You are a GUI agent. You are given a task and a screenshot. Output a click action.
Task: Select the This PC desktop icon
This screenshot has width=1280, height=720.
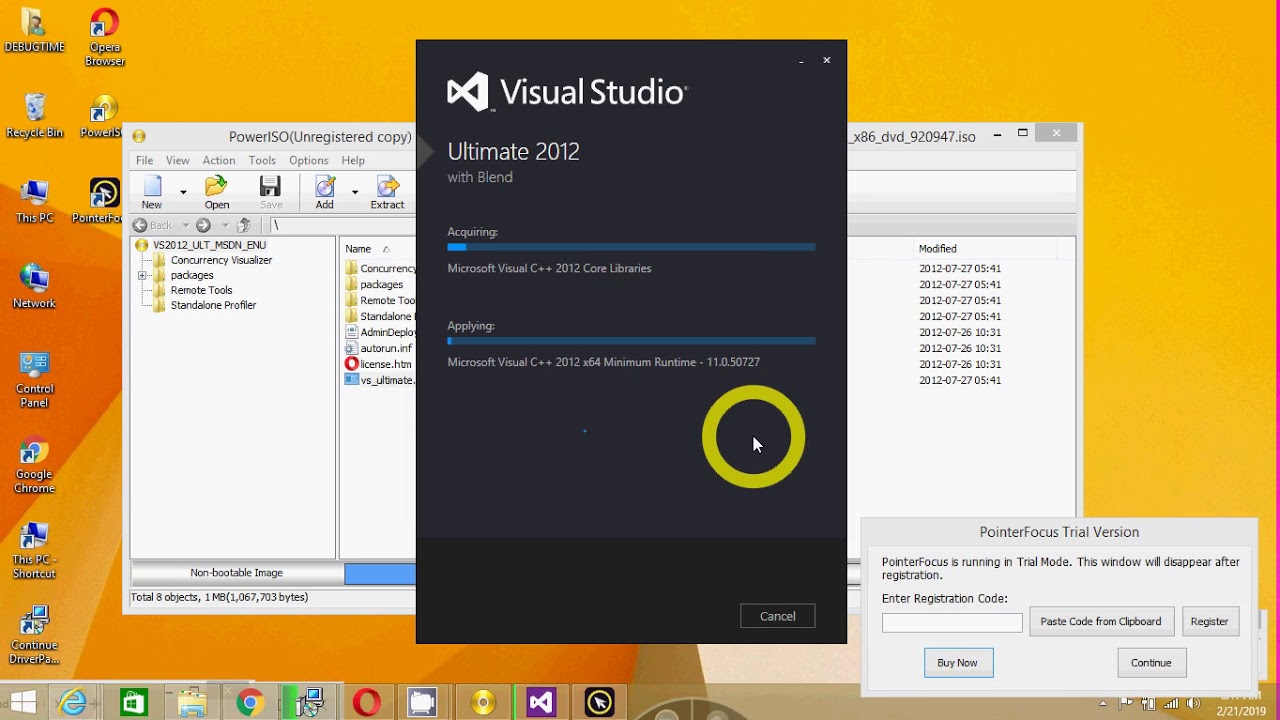pyautogui.click(x=34, y=201)
